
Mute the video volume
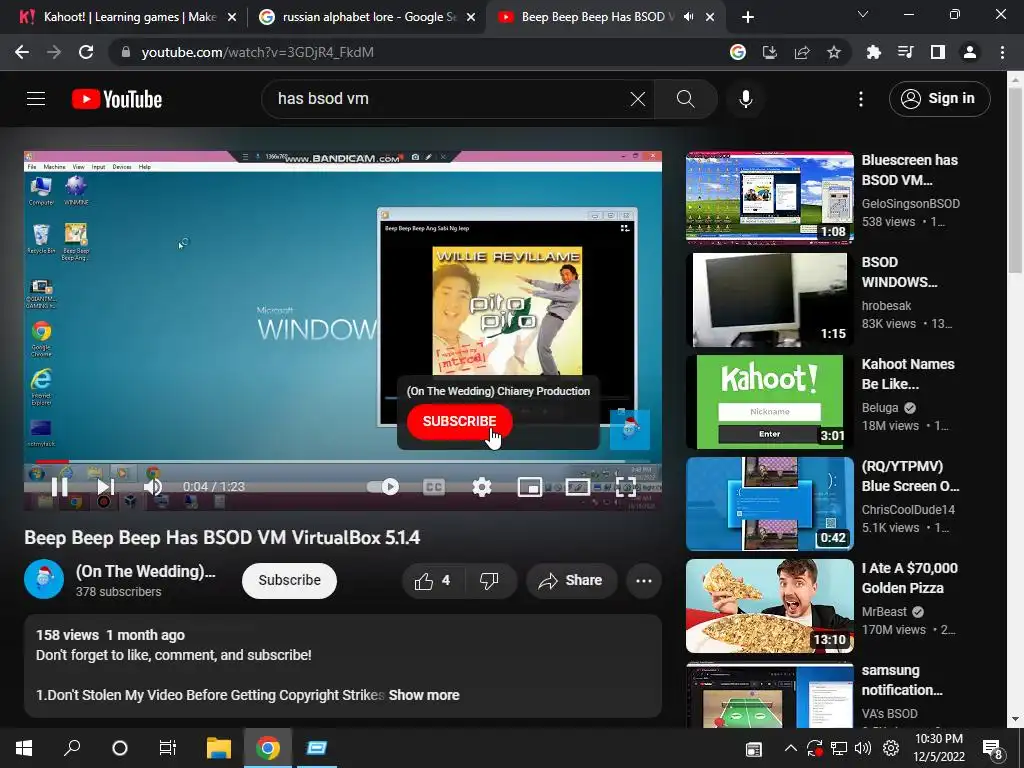point(153,487)
